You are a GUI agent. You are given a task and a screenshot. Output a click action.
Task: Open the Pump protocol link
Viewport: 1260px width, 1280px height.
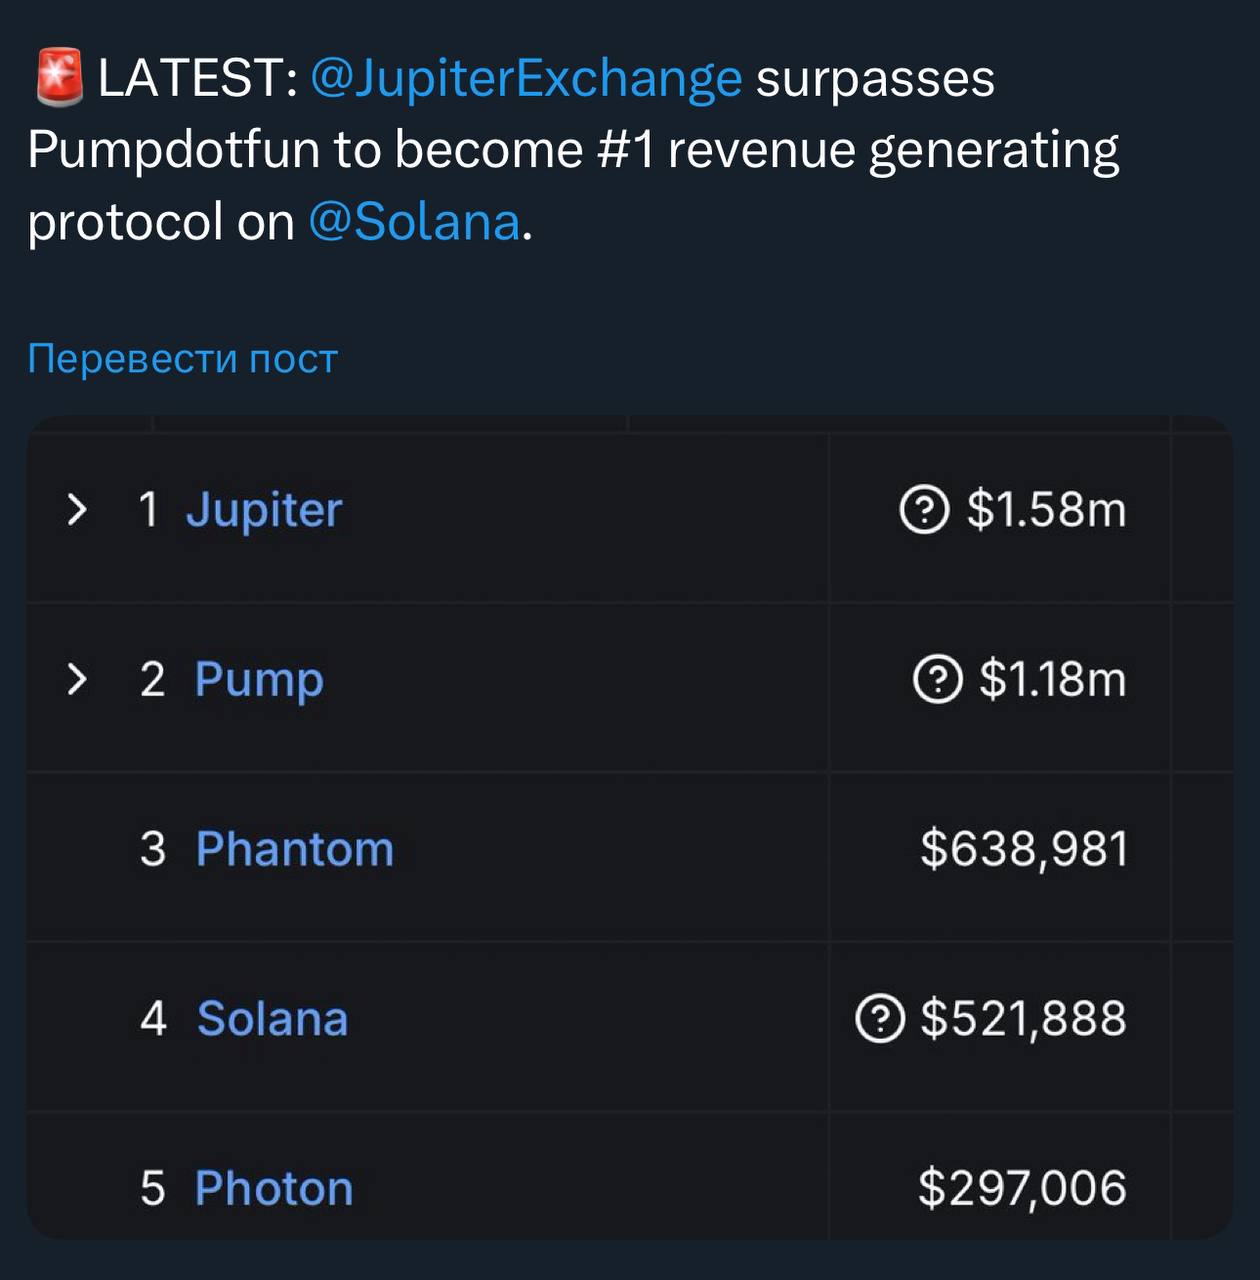pos(259,681)
